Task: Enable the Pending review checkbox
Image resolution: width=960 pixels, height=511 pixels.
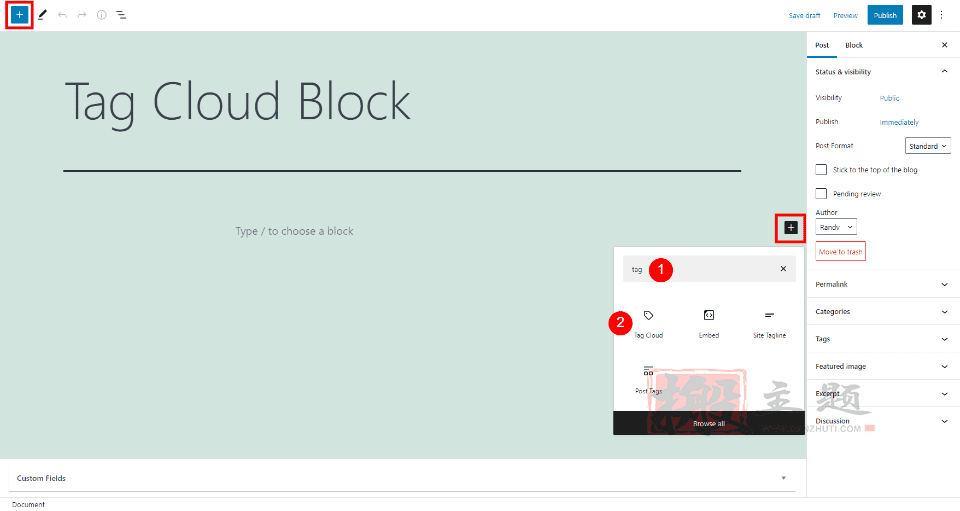Action: pyautogui.click(x=821, y=193)
